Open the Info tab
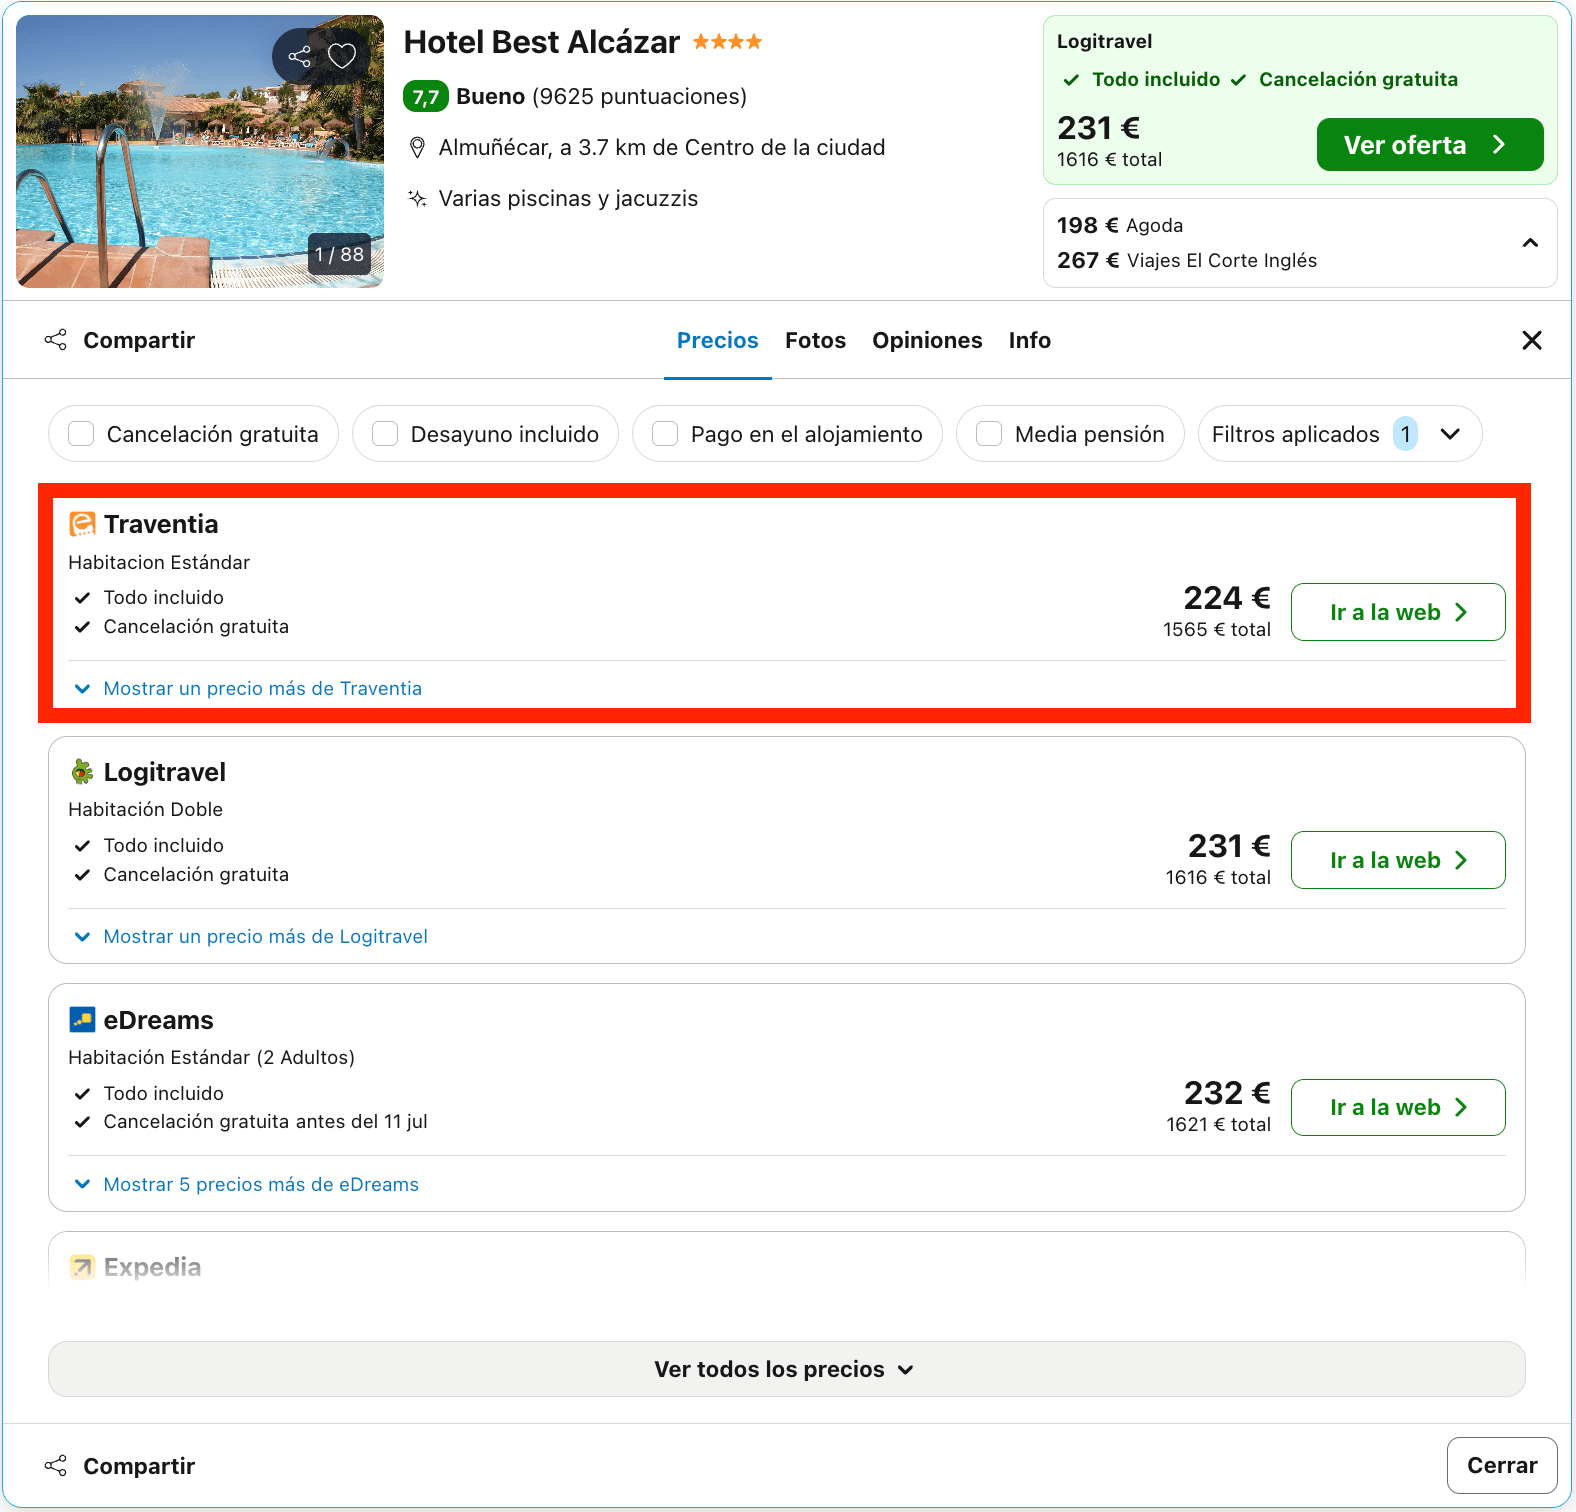Image resolution: width=1576 pixels, height=1512 pixels. pos(1029,340)
